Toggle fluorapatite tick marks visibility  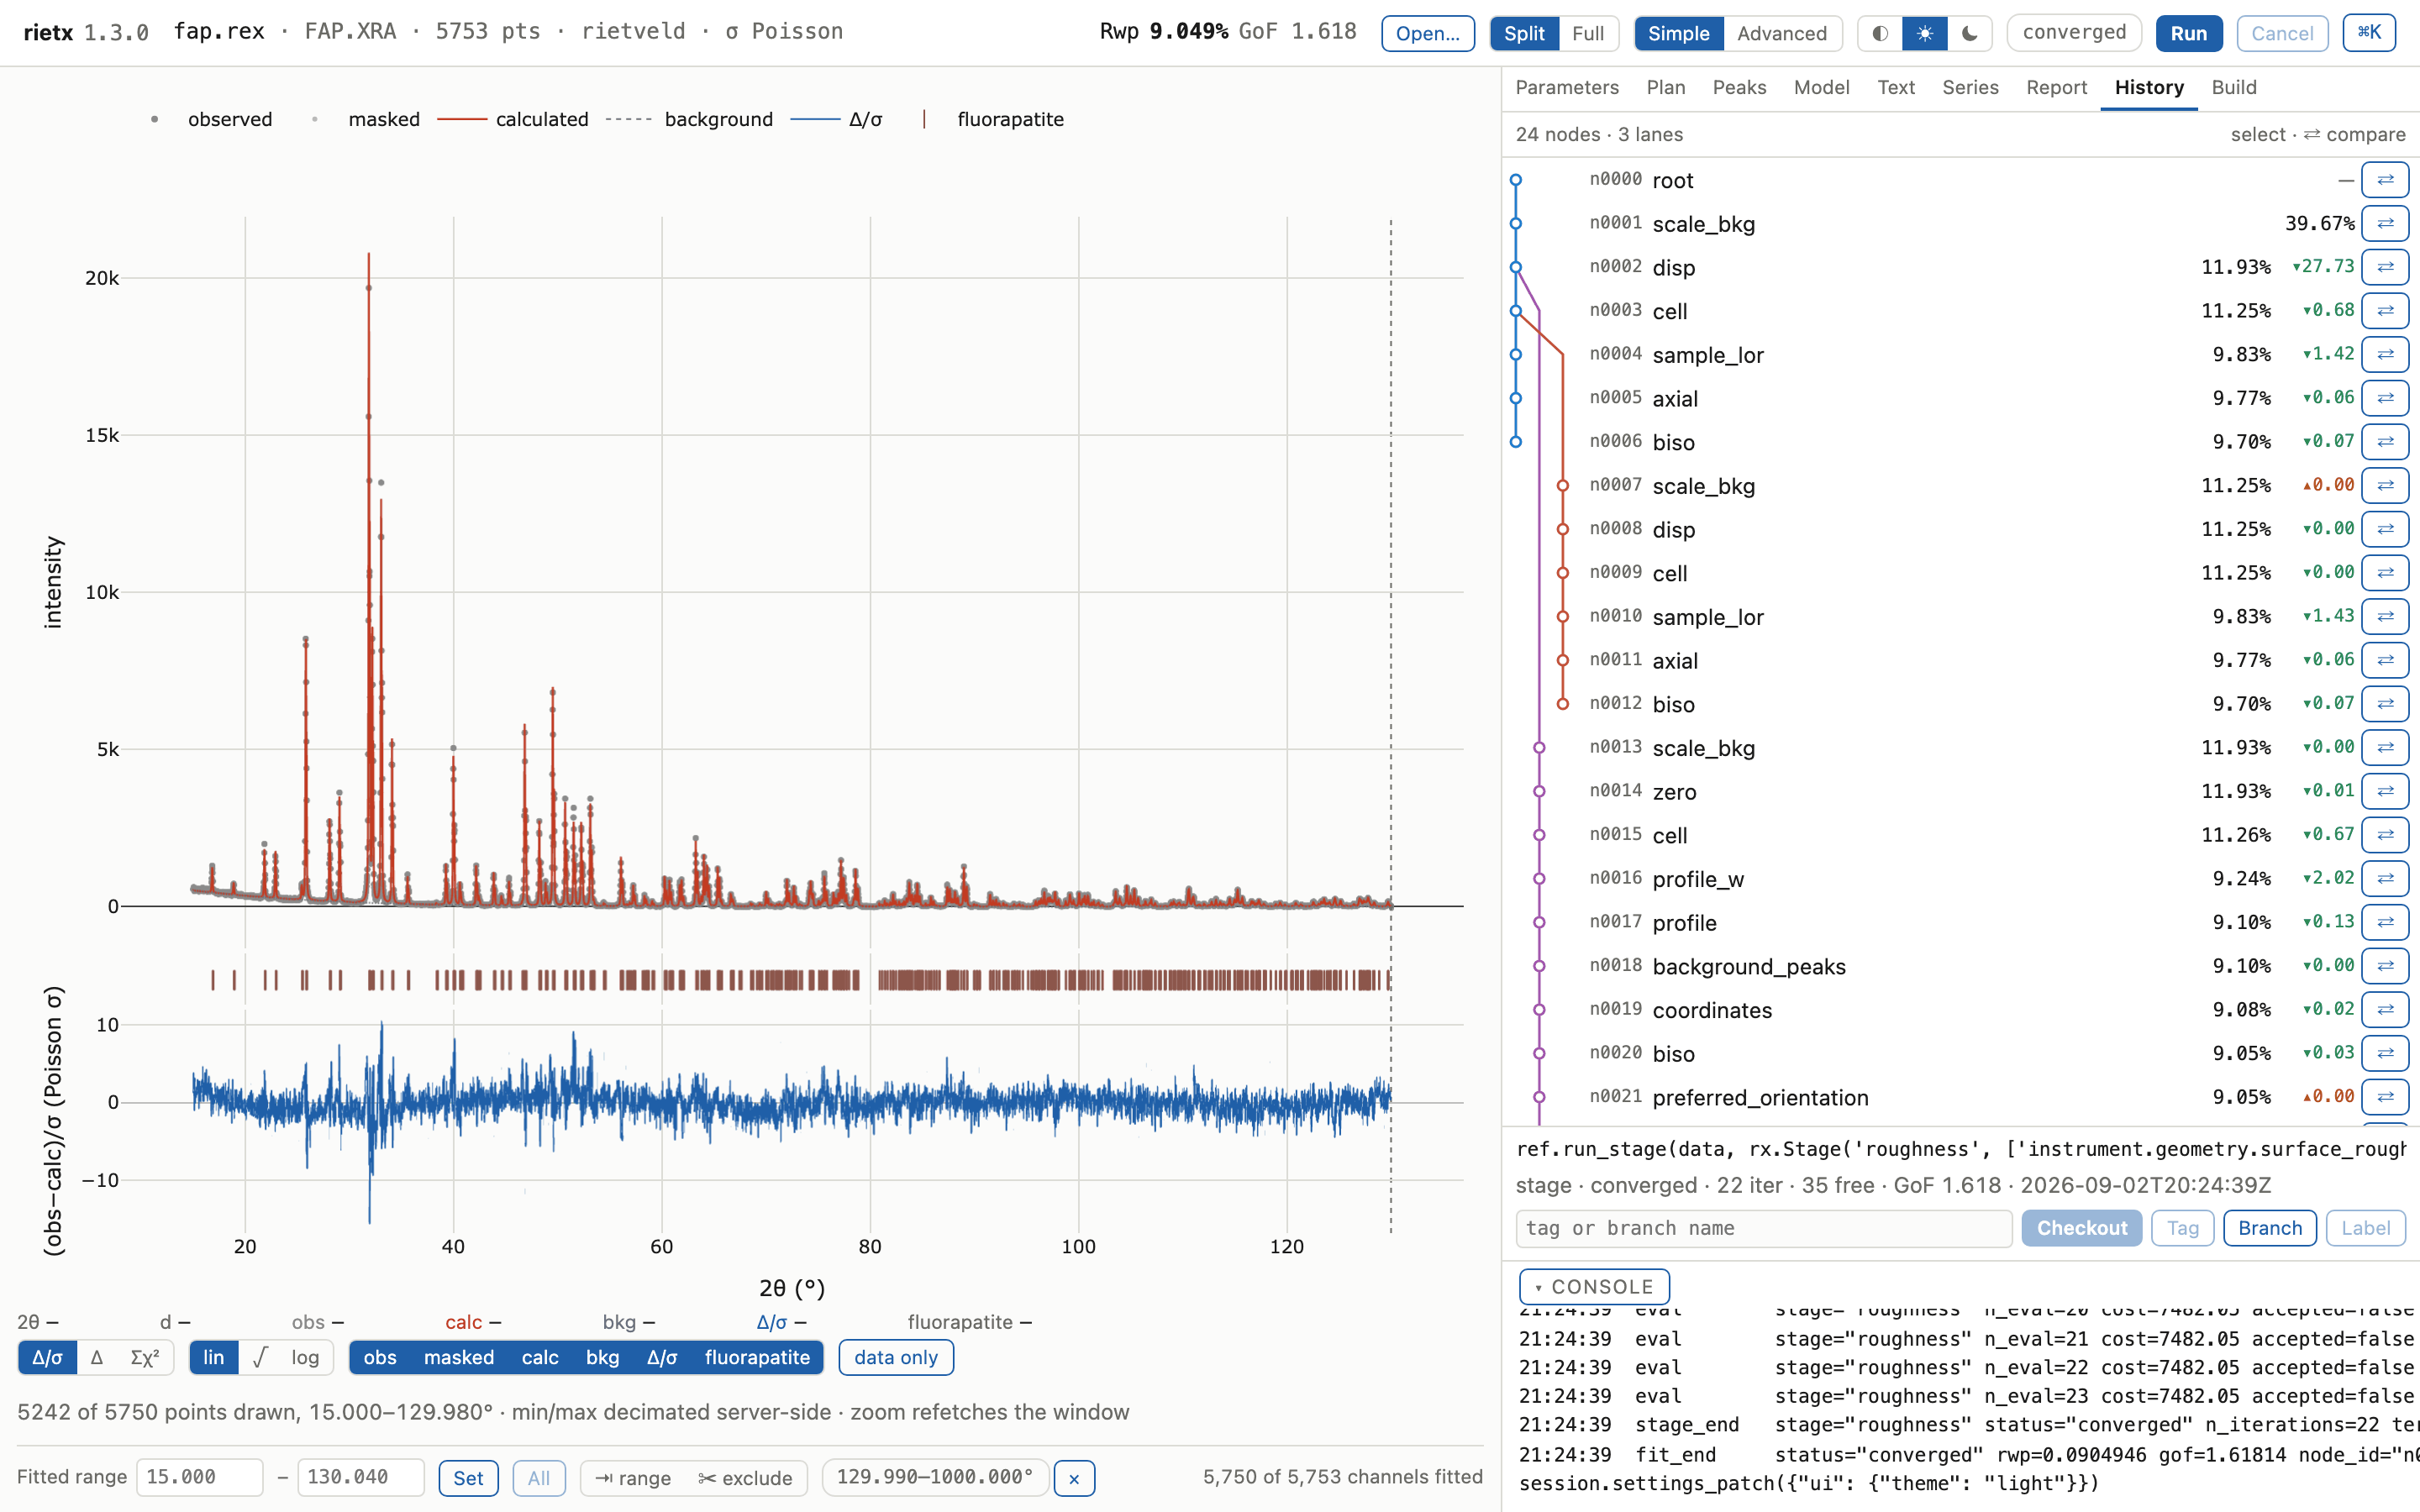(757, 1357)
